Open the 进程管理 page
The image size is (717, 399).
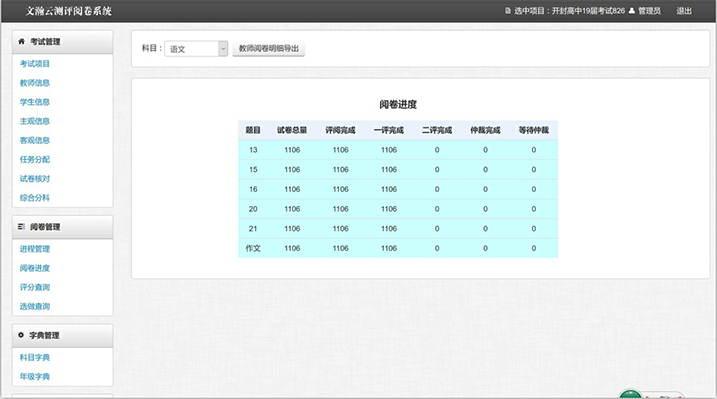coord(35,249)
